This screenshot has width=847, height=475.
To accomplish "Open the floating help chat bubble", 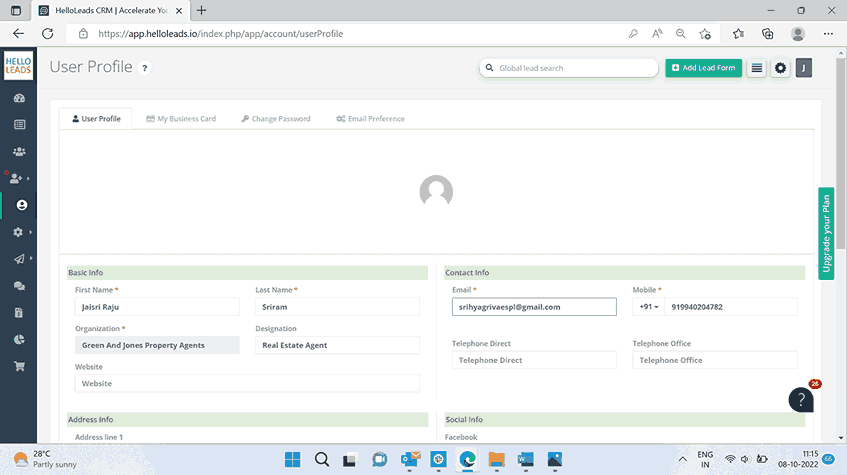I will 801,399.
